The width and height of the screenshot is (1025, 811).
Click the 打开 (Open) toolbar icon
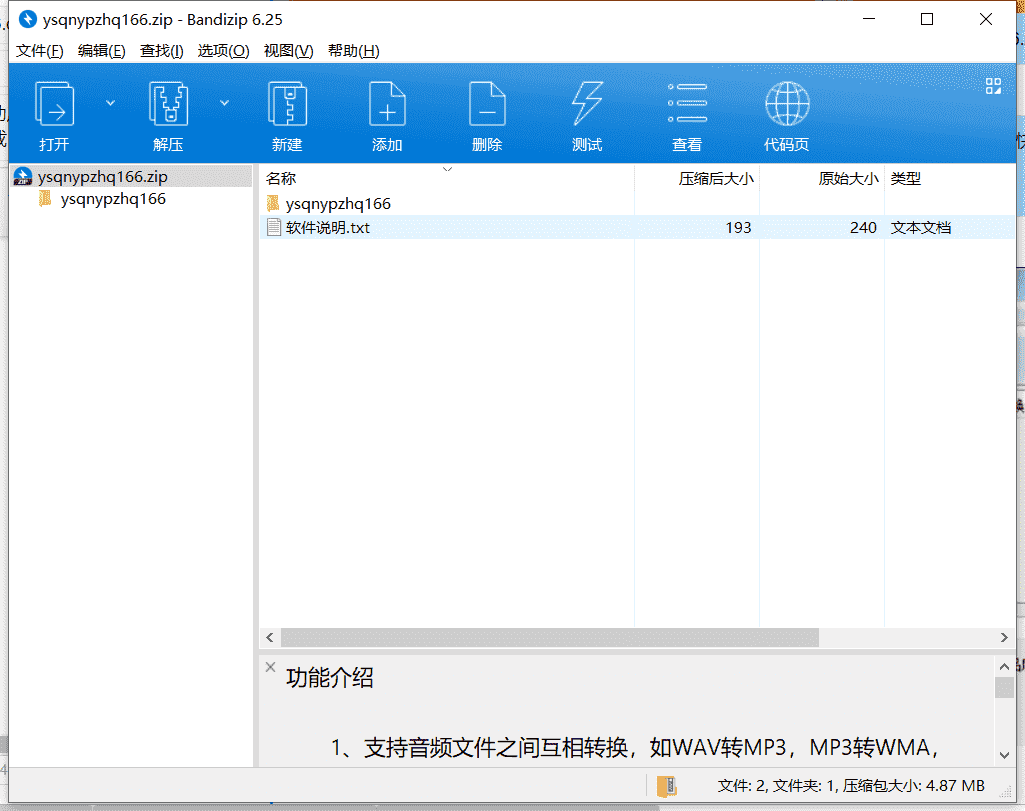(54, 104)
